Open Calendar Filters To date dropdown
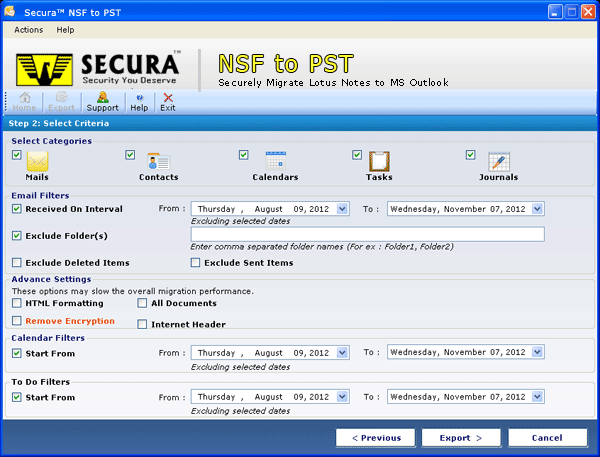The width and height of the screenshot is (600, 457). pos(538,352)
